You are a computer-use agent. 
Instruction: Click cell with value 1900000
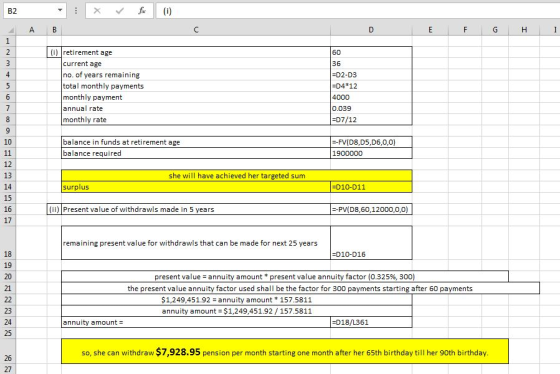371,153
